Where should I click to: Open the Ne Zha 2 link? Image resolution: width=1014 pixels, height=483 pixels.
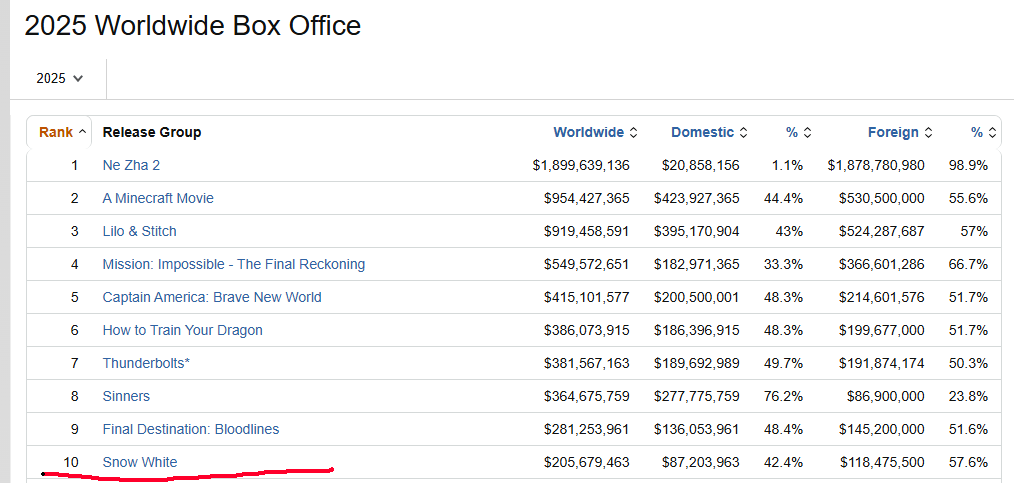131,165
